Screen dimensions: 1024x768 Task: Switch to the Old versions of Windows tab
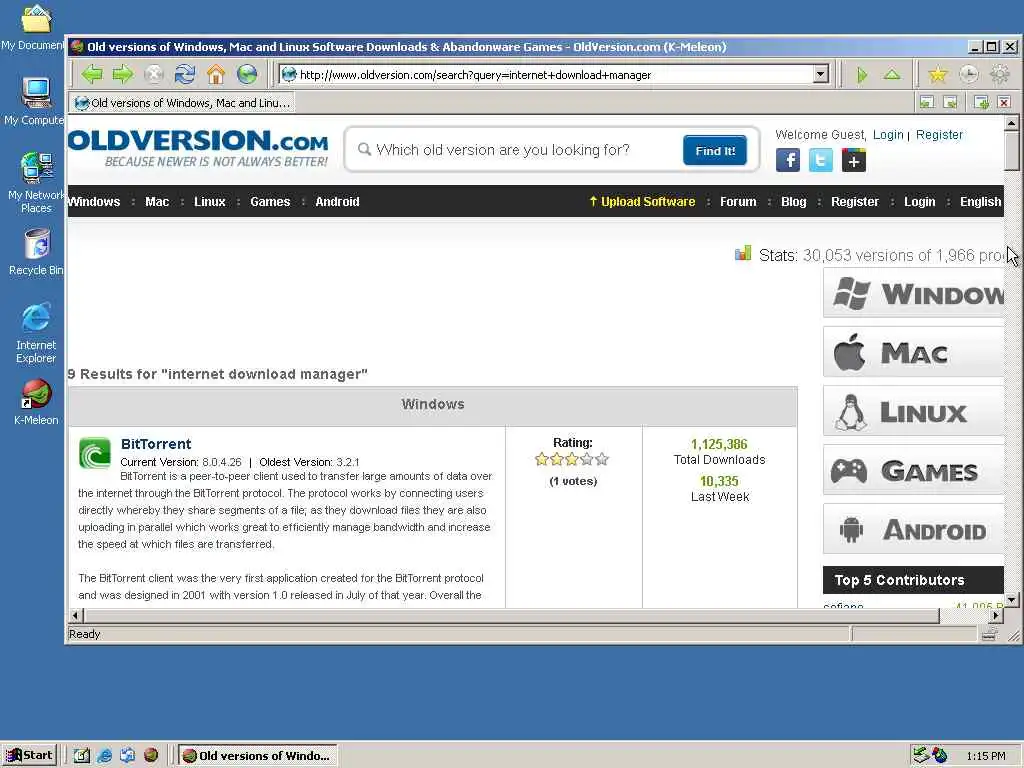click(x=182, y=103)
